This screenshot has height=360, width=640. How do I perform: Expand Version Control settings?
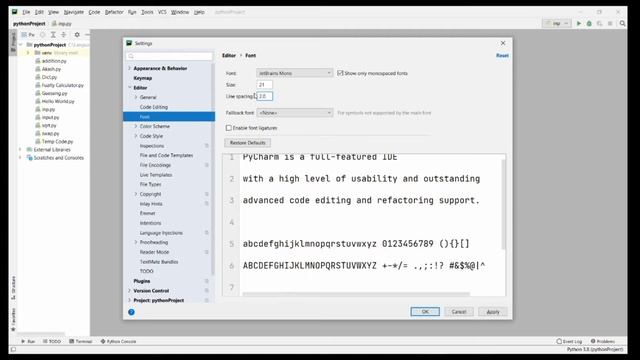(x=130, y=291)
